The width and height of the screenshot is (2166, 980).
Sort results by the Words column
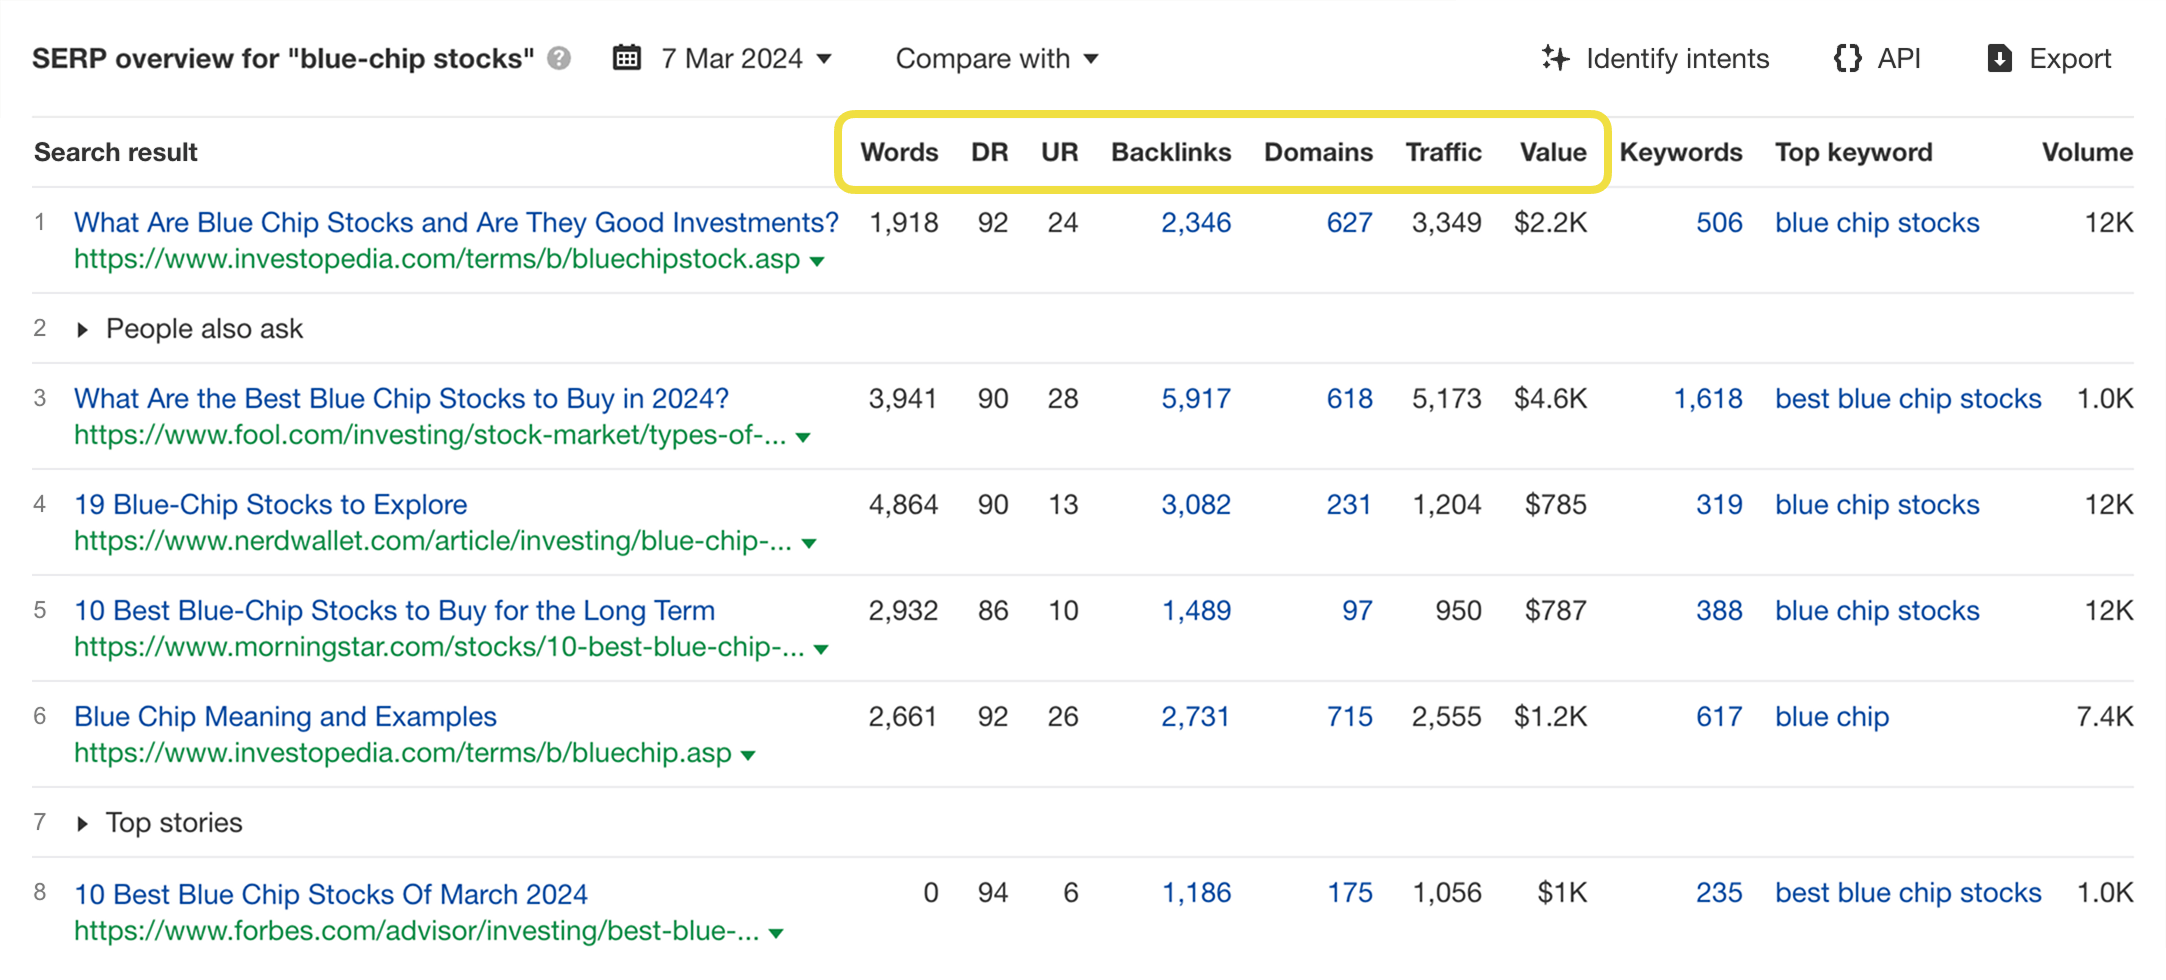[x=898, y=152]
